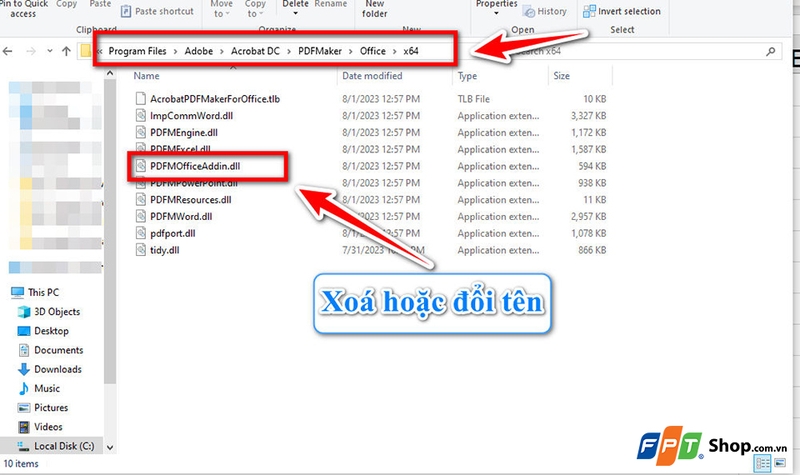Open the Delete dropdown arrow
Image resolution: width=800 pixels, height=475 pixels.
pos(295,14)
